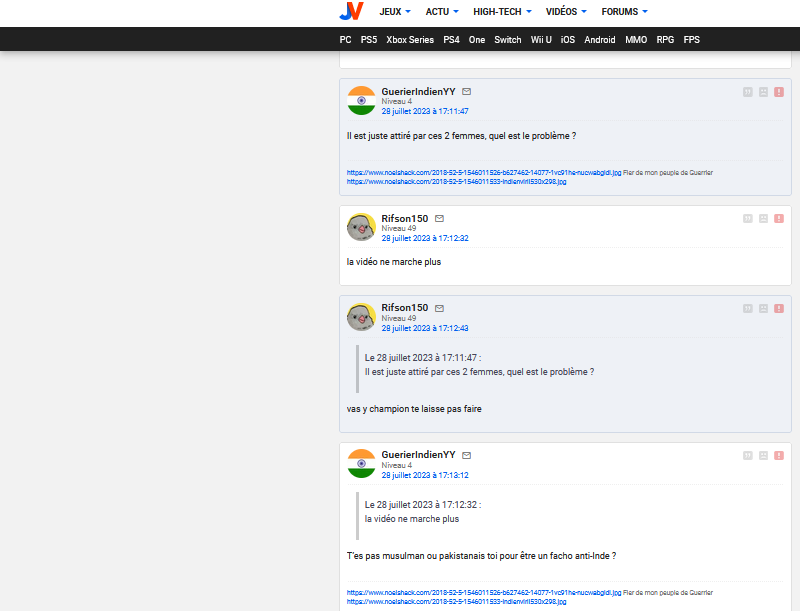Quote GuerierIndienYY's 17:11:47 post
The image size is (800, 611).
[747, 92]
